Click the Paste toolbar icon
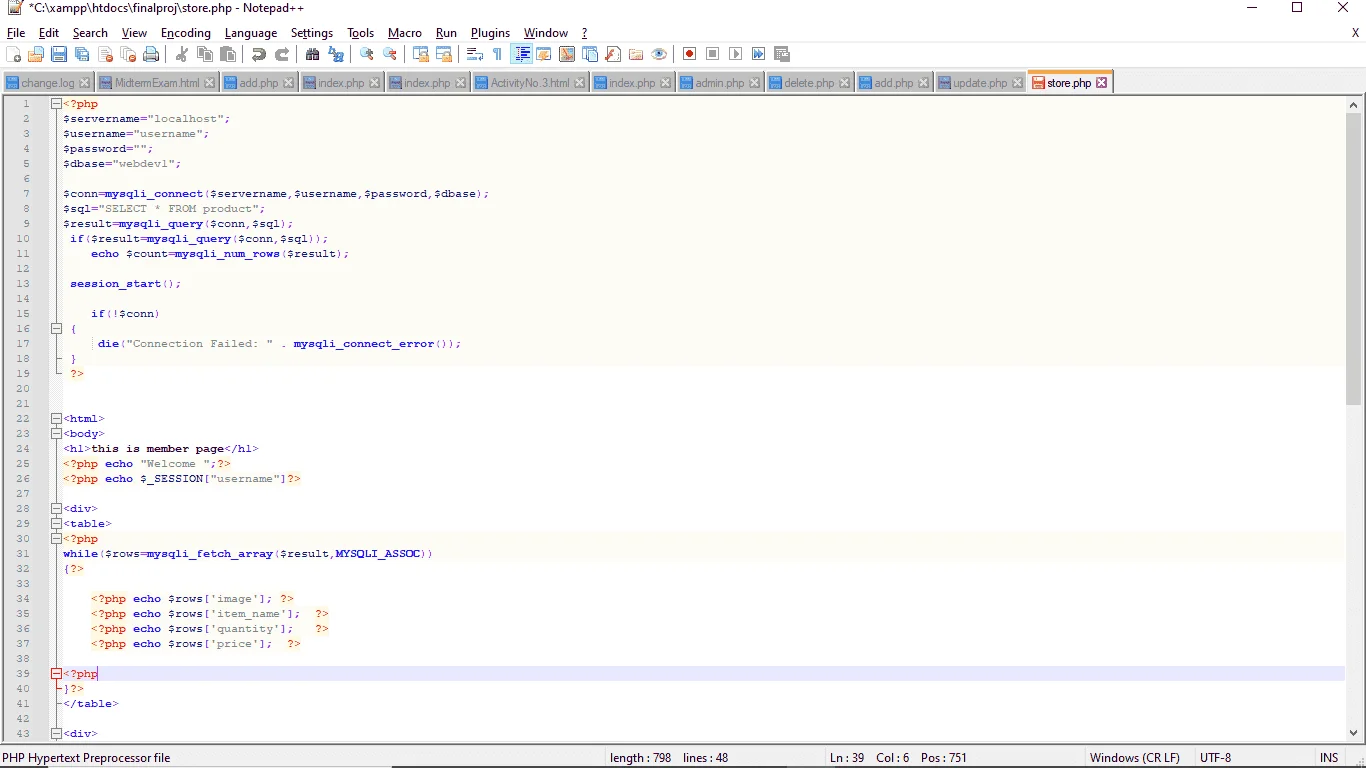The image size is (1366, 768). (x=228, y=54)
